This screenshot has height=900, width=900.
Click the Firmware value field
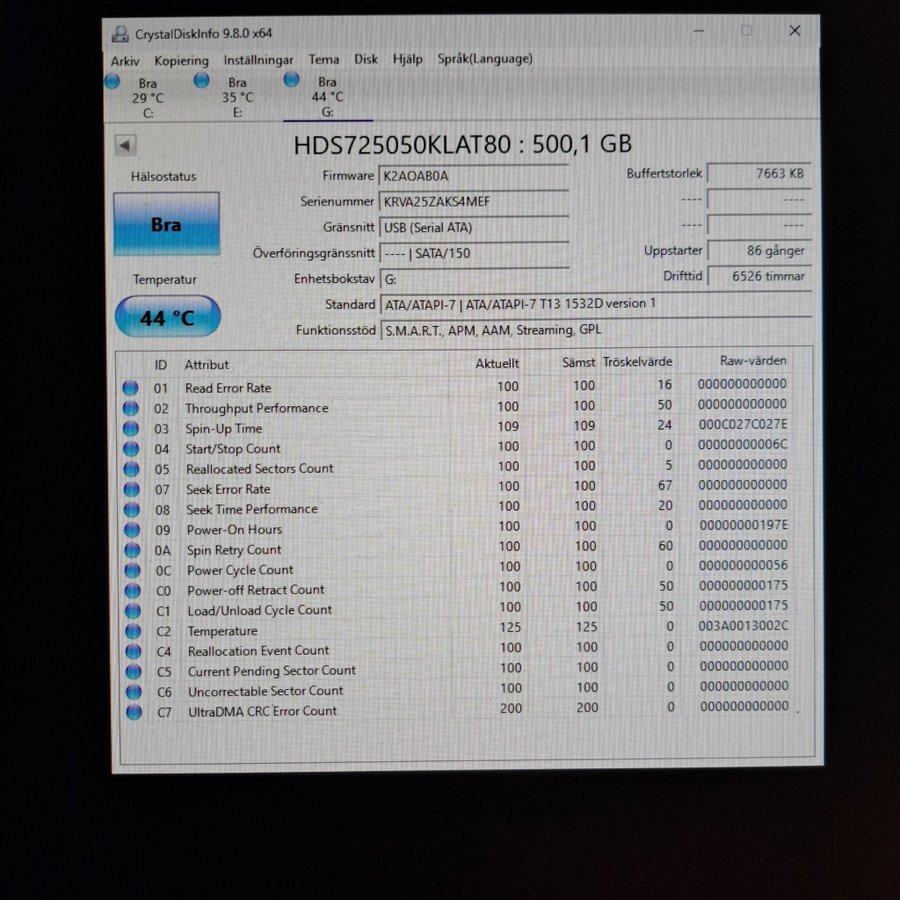[x=473, y=175]
